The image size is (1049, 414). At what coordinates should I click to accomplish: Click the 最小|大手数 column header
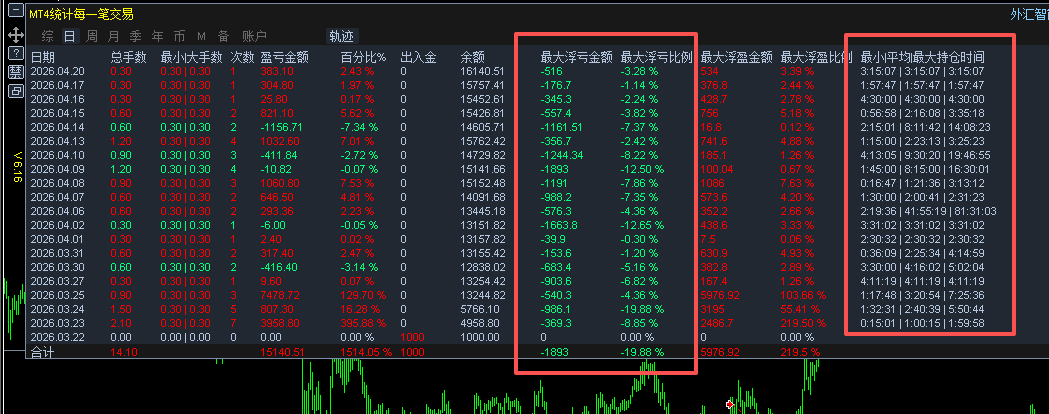(x=191, y=58)
